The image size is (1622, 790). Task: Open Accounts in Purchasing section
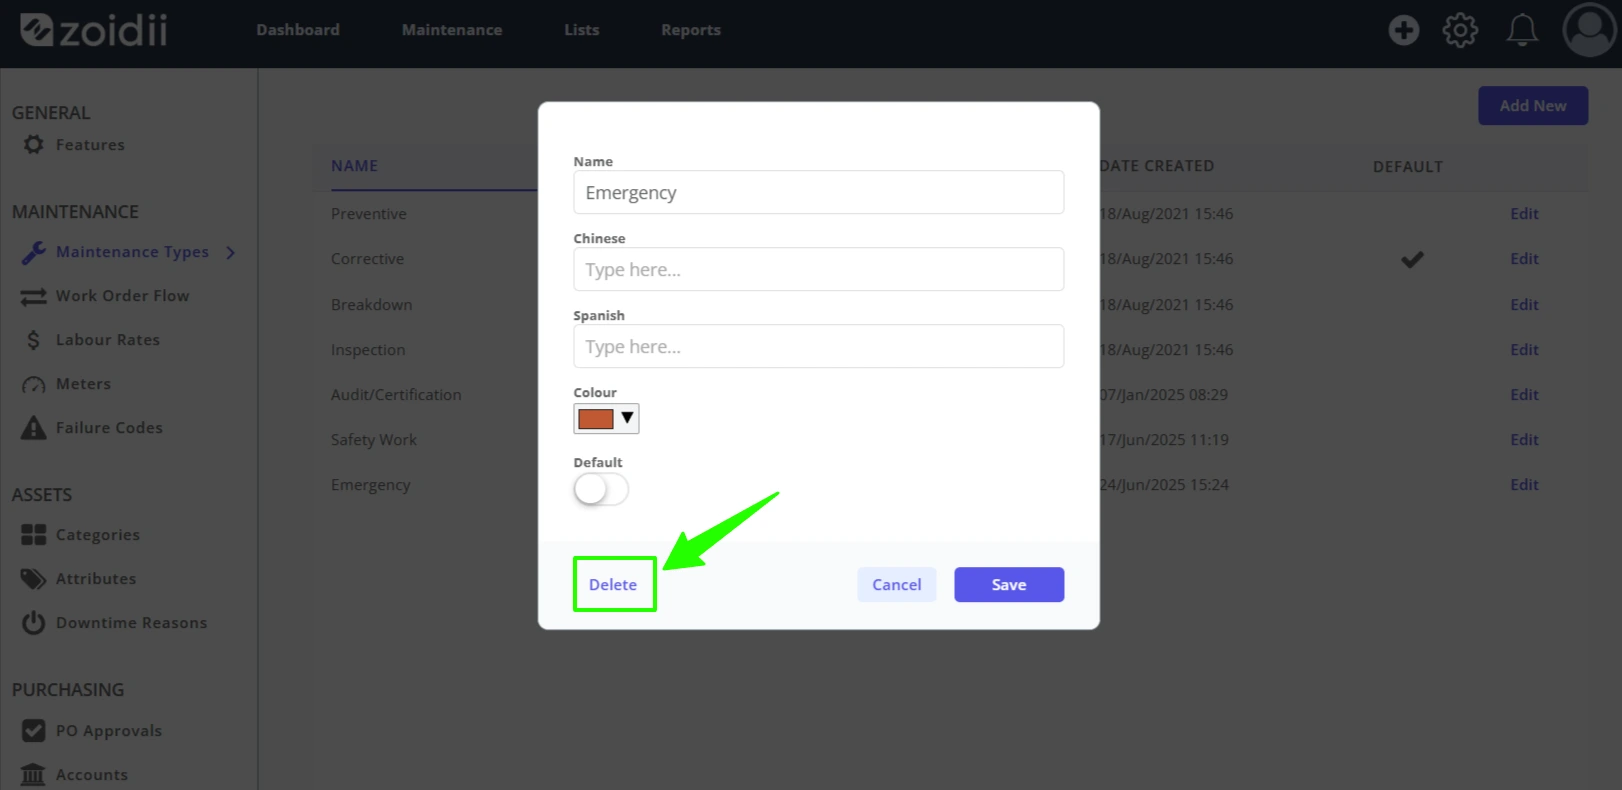click(x=92, y=775)
